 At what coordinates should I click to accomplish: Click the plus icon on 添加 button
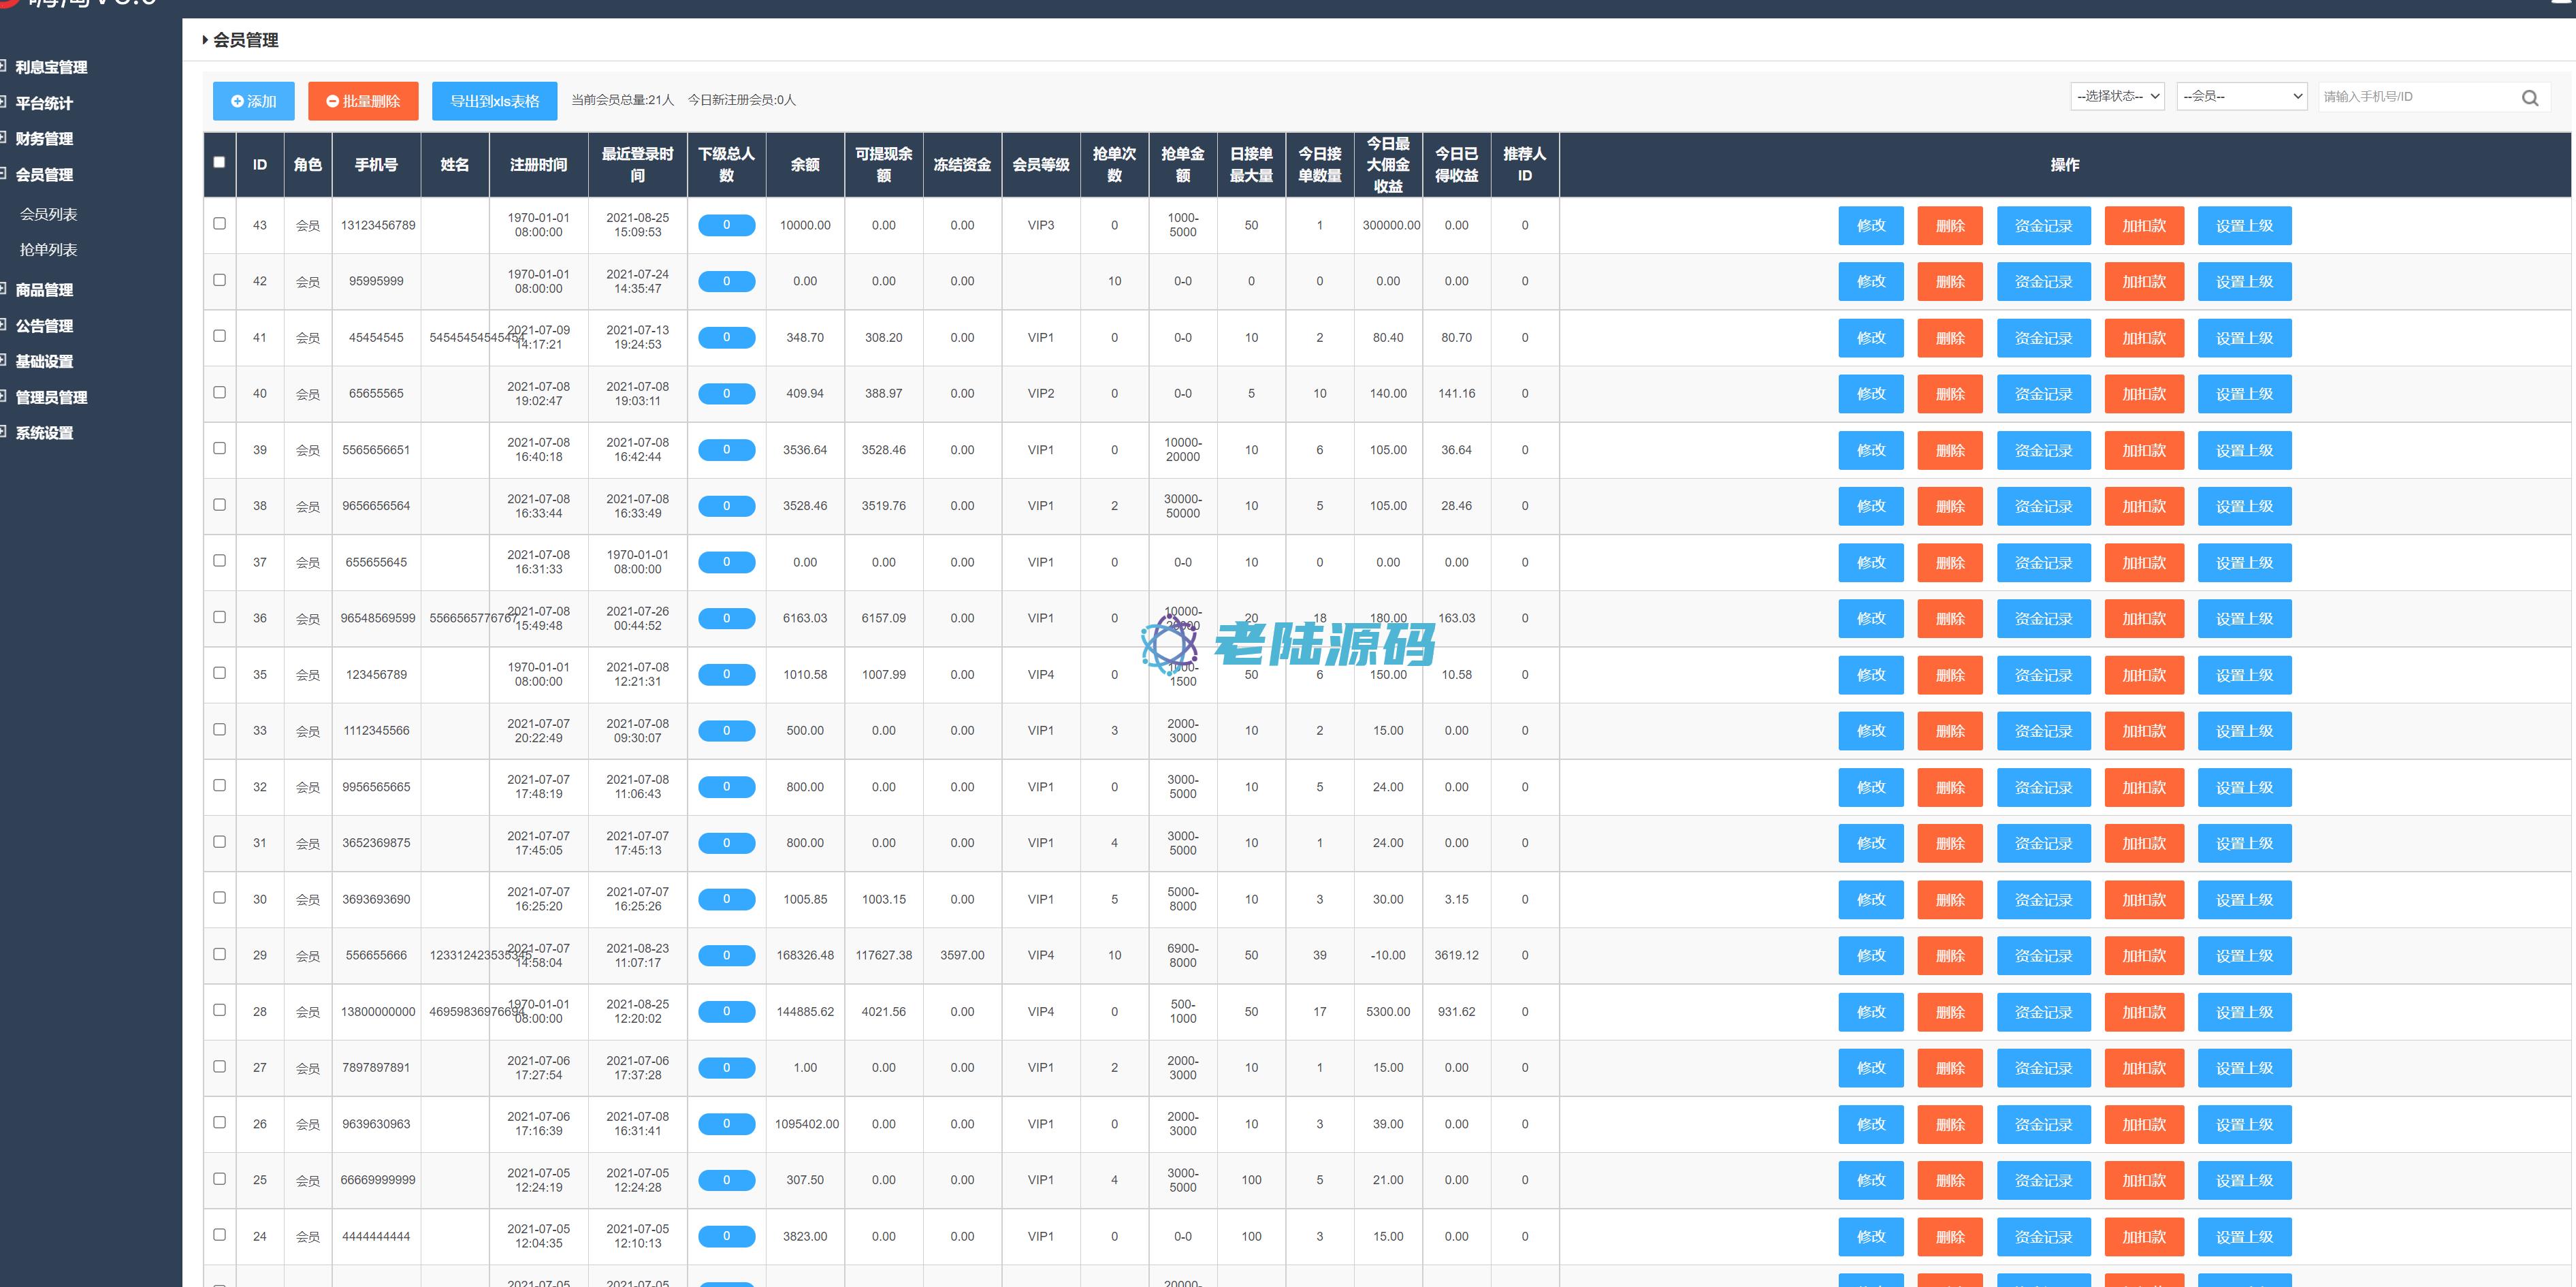237,101
